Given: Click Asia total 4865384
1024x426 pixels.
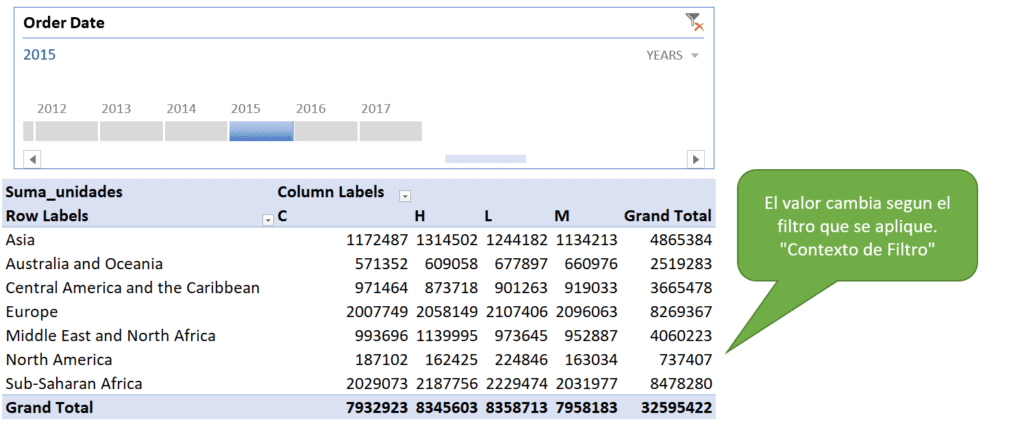Looking at the screenshot, I should click(x=680, y=240).
